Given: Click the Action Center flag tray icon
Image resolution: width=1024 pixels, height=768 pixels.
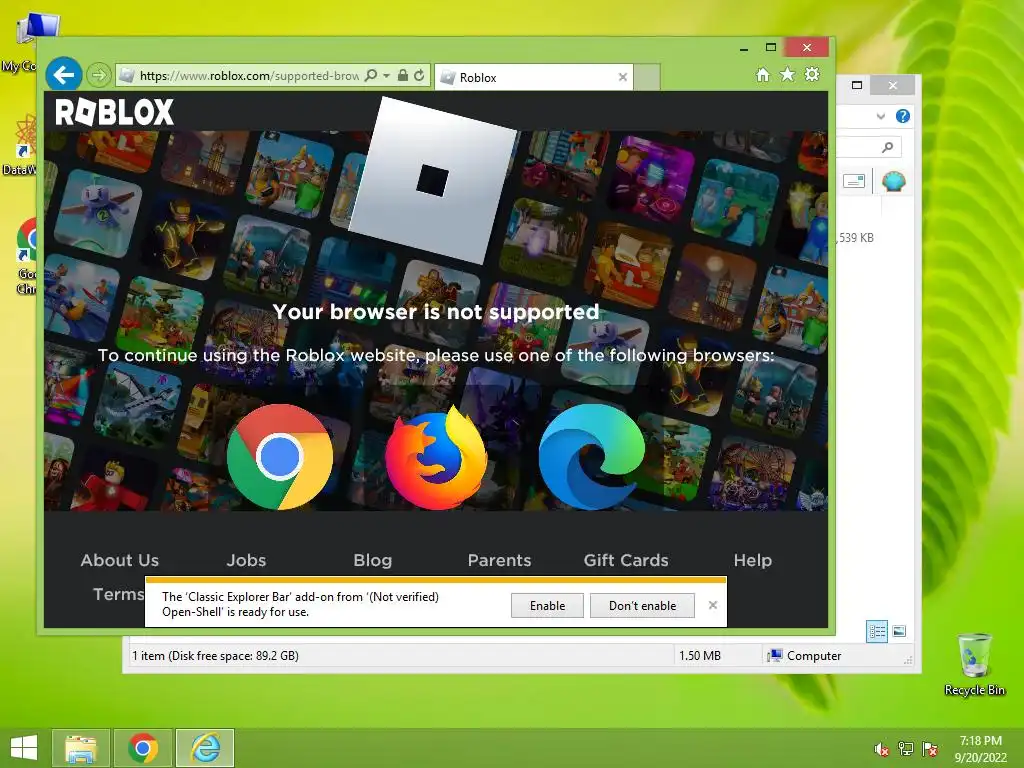Looking at the screenshot, I should click(x=930, y=749).
